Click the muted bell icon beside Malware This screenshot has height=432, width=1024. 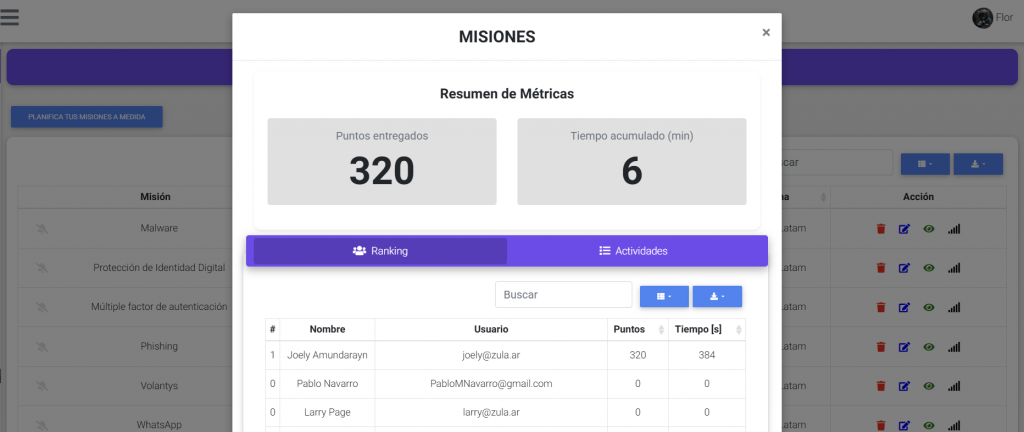(41, 228)
